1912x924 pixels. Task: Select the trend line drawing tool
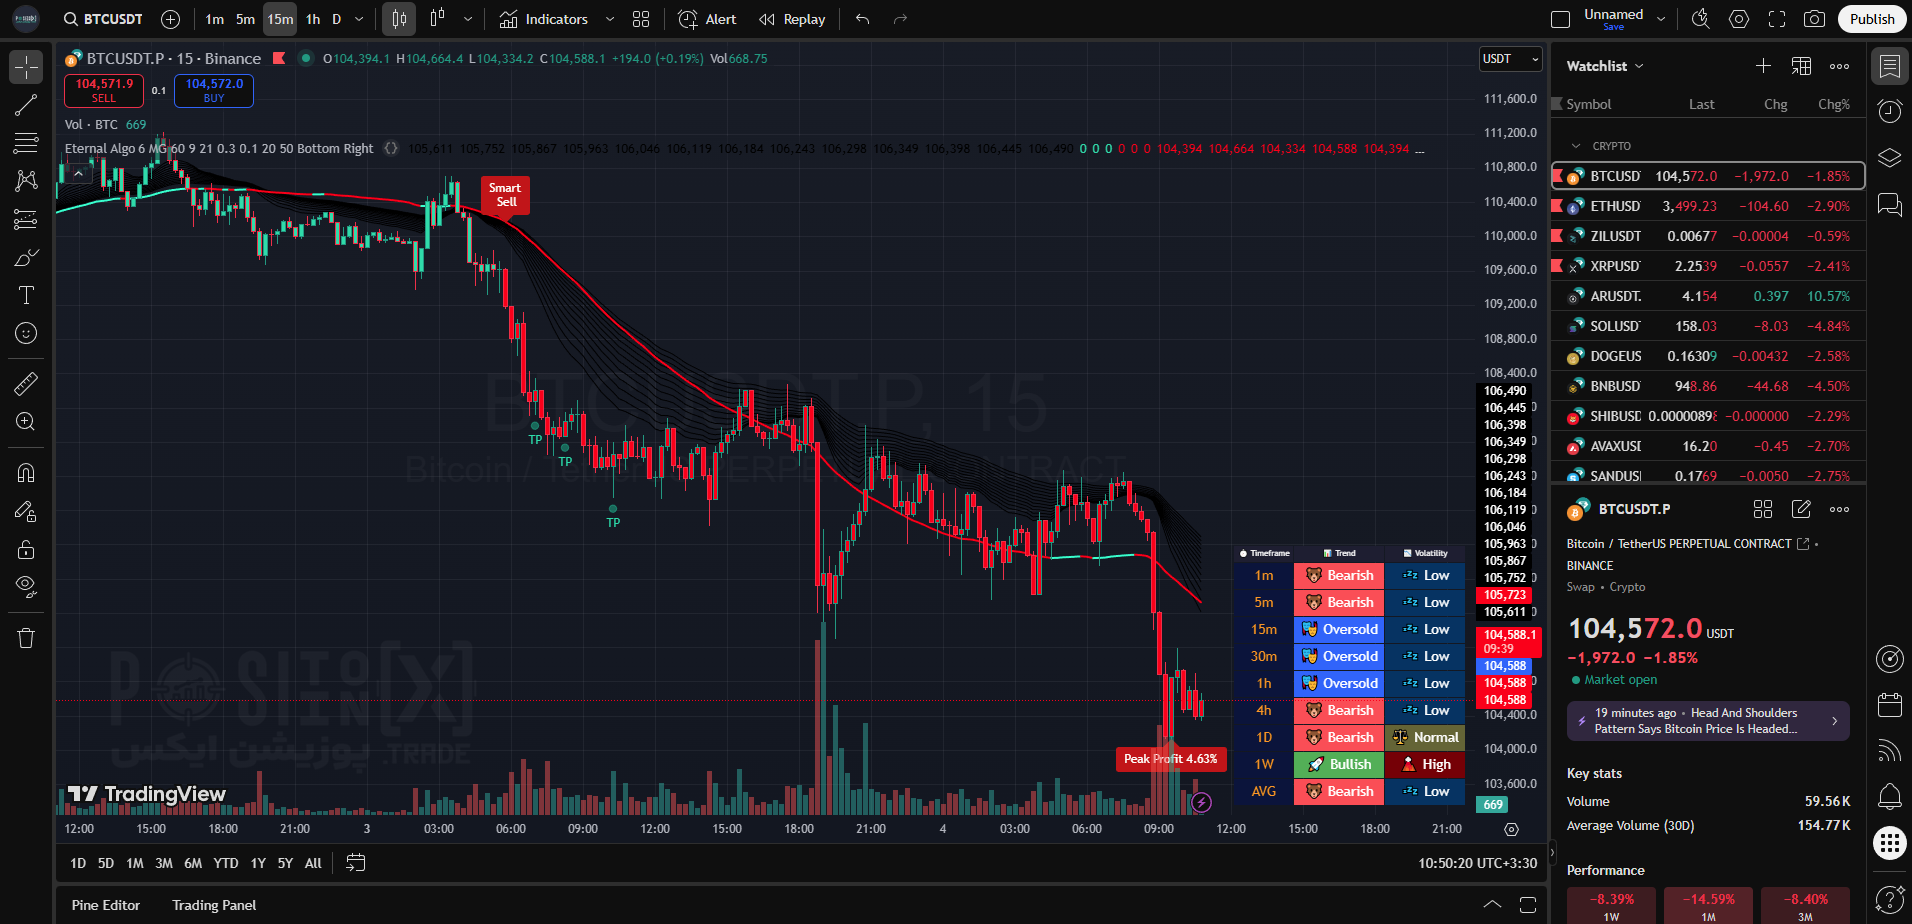pyautogui.click(x=26, y=105)
